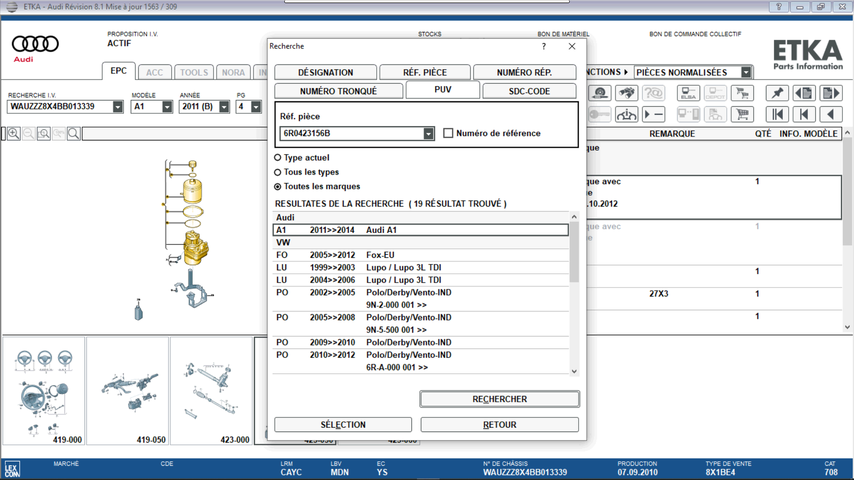Image resolution: width=854 pixels, height=480 pixels.
Task: Select the Type actuel radio option
Action: pyautogui.click(x=278, y=157)
